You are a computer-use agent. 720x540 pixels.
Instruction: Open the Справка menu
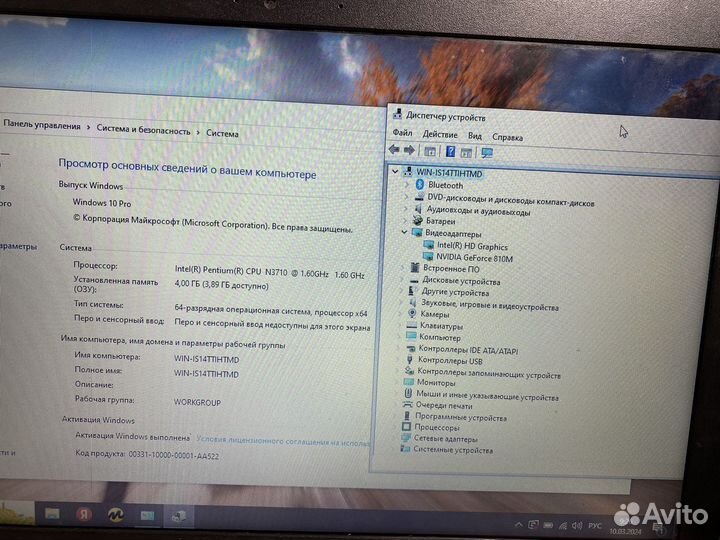(x=507, y=137)
